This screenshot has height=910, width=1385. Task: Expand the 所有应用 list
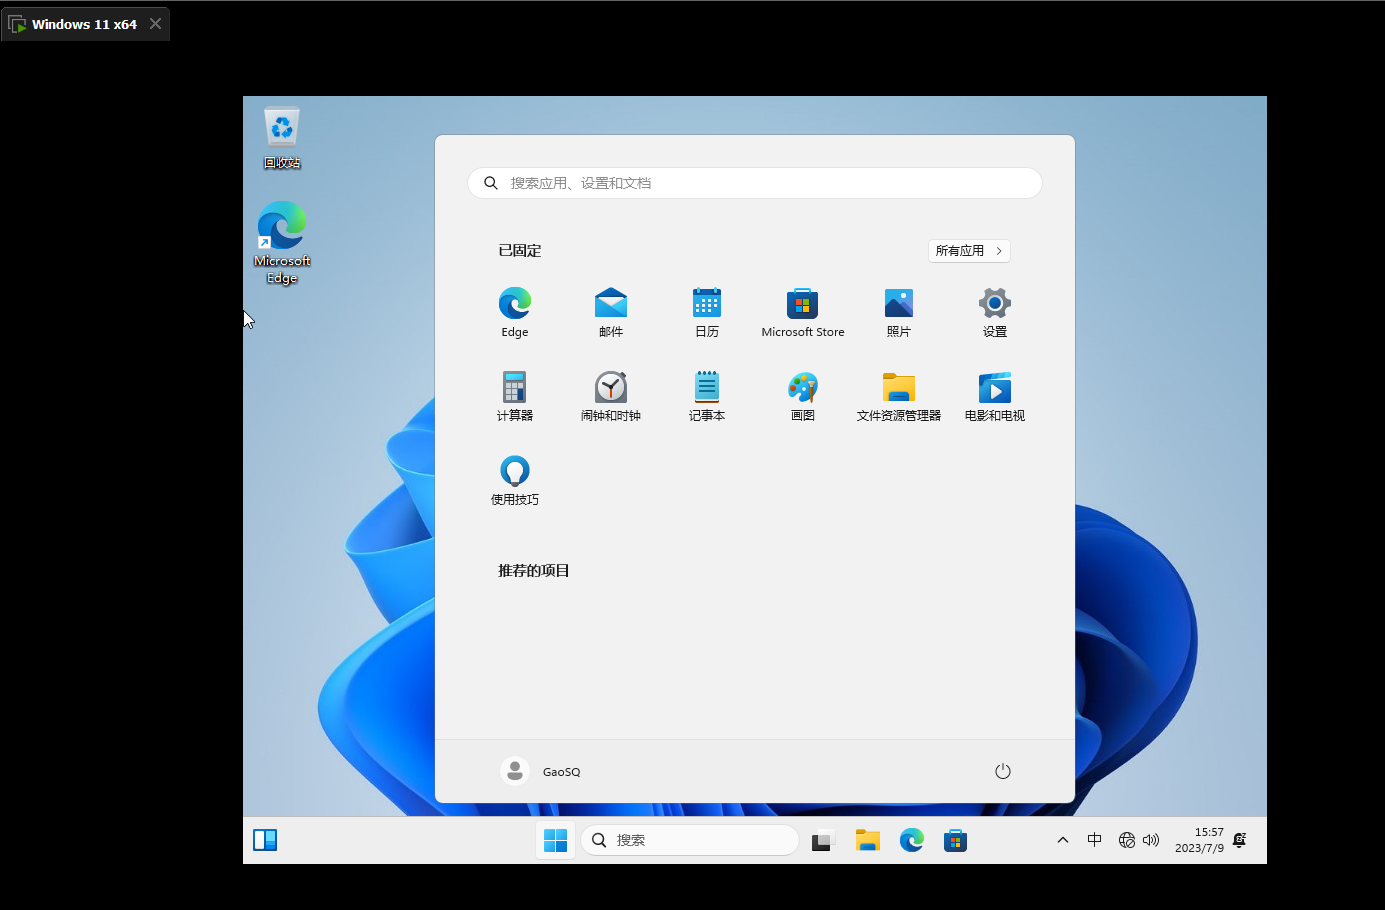pyautogui.click(x=968, y=250)
